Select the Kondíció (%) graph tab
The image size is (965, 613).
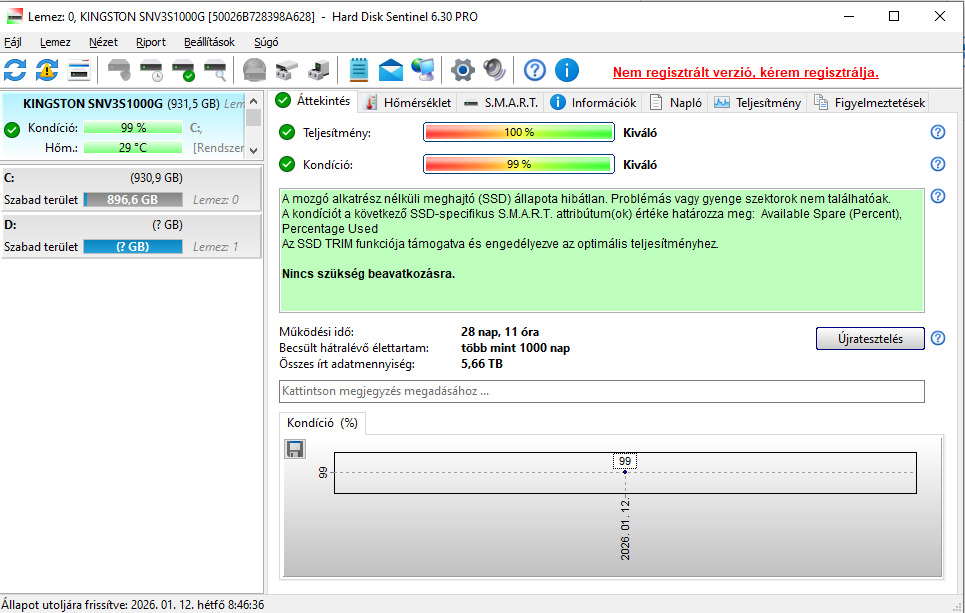322,423
